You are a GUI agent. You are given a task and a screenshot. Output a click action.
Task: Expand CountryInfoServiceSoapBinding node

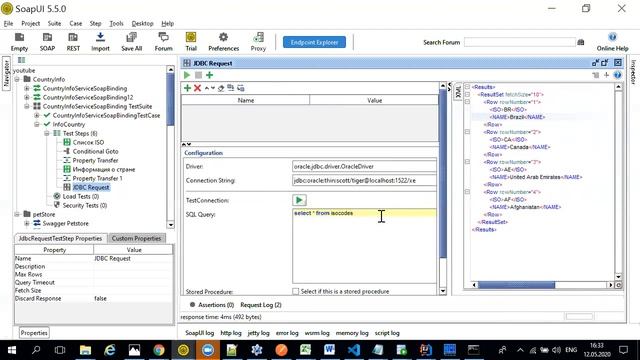(27, 88)
